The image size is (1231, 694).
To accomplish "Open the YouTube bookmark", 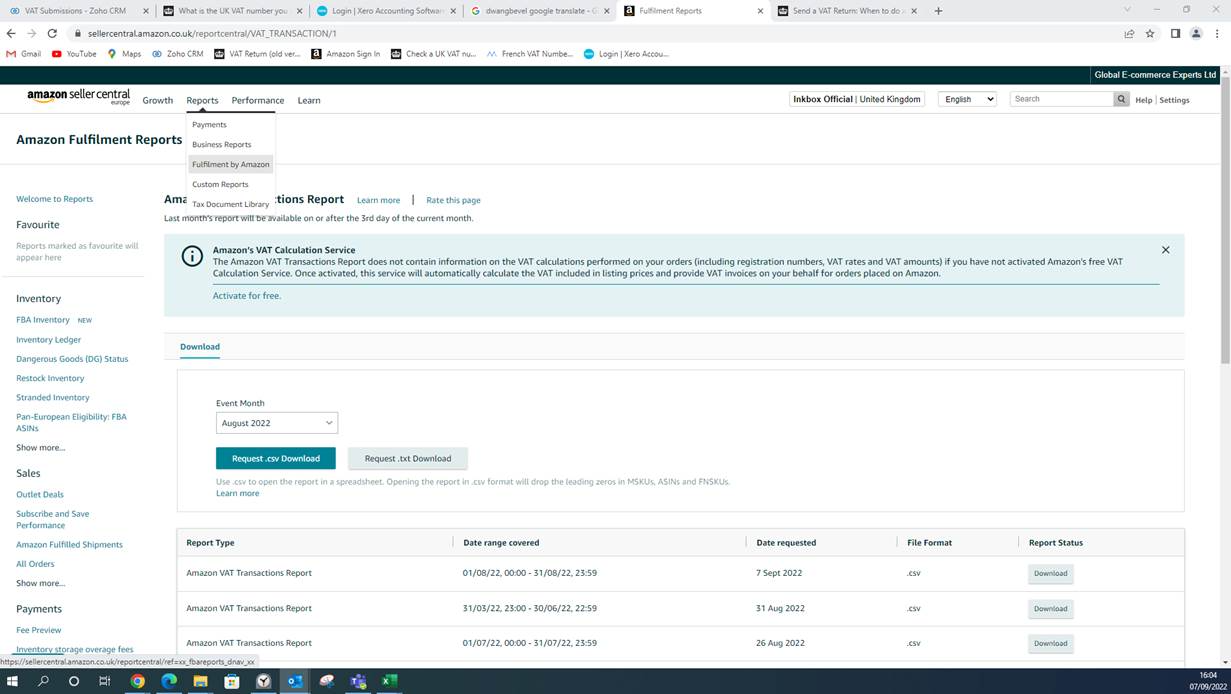I will pyautogui.click(x=74, y=54).
